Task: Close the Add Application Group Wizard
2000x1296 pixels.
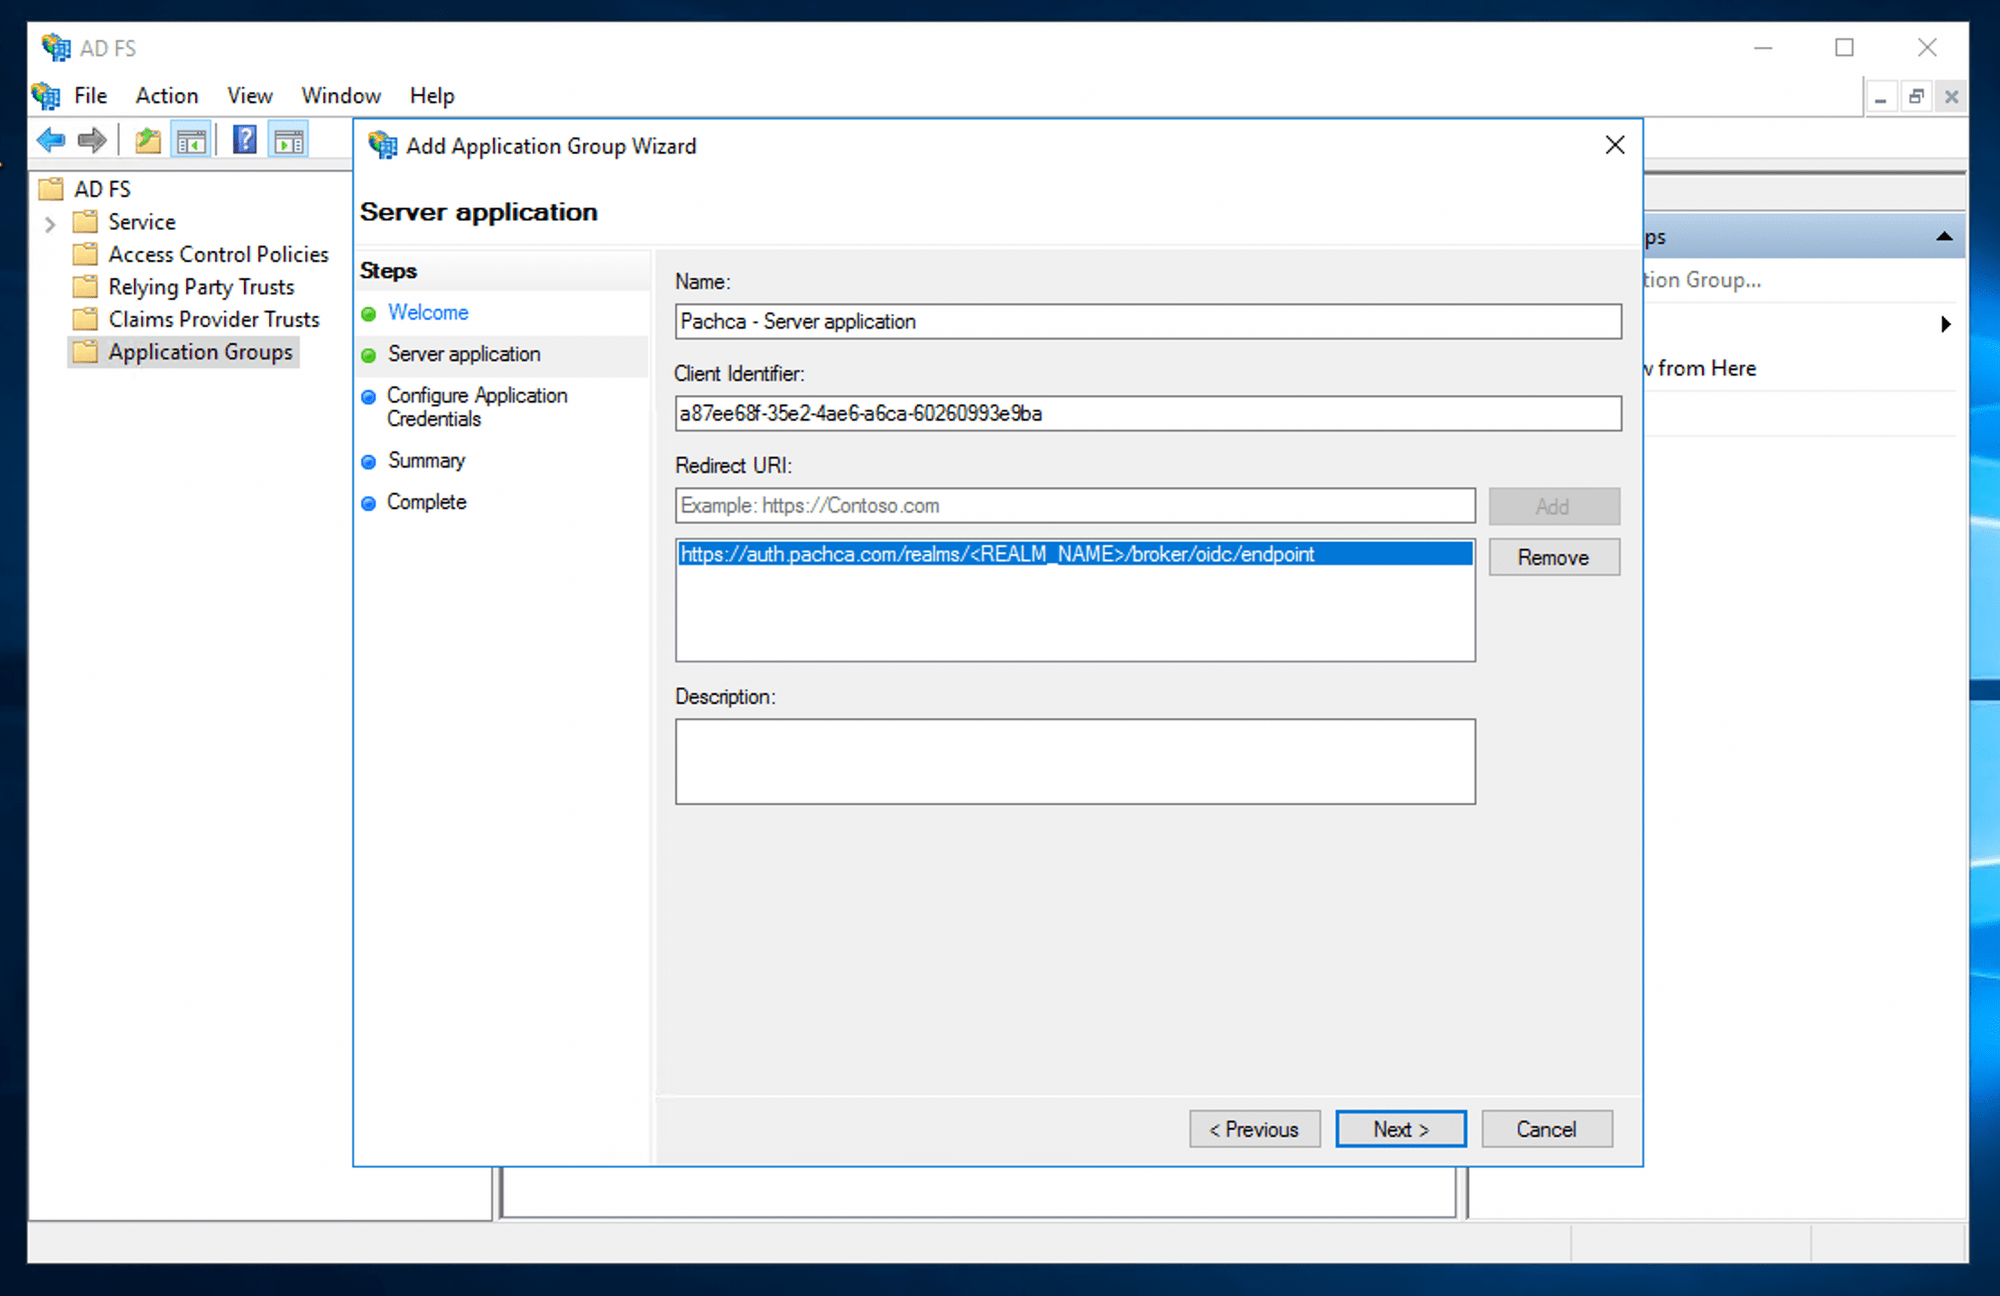Action: pyautogui.click(x=1614, y=146)
